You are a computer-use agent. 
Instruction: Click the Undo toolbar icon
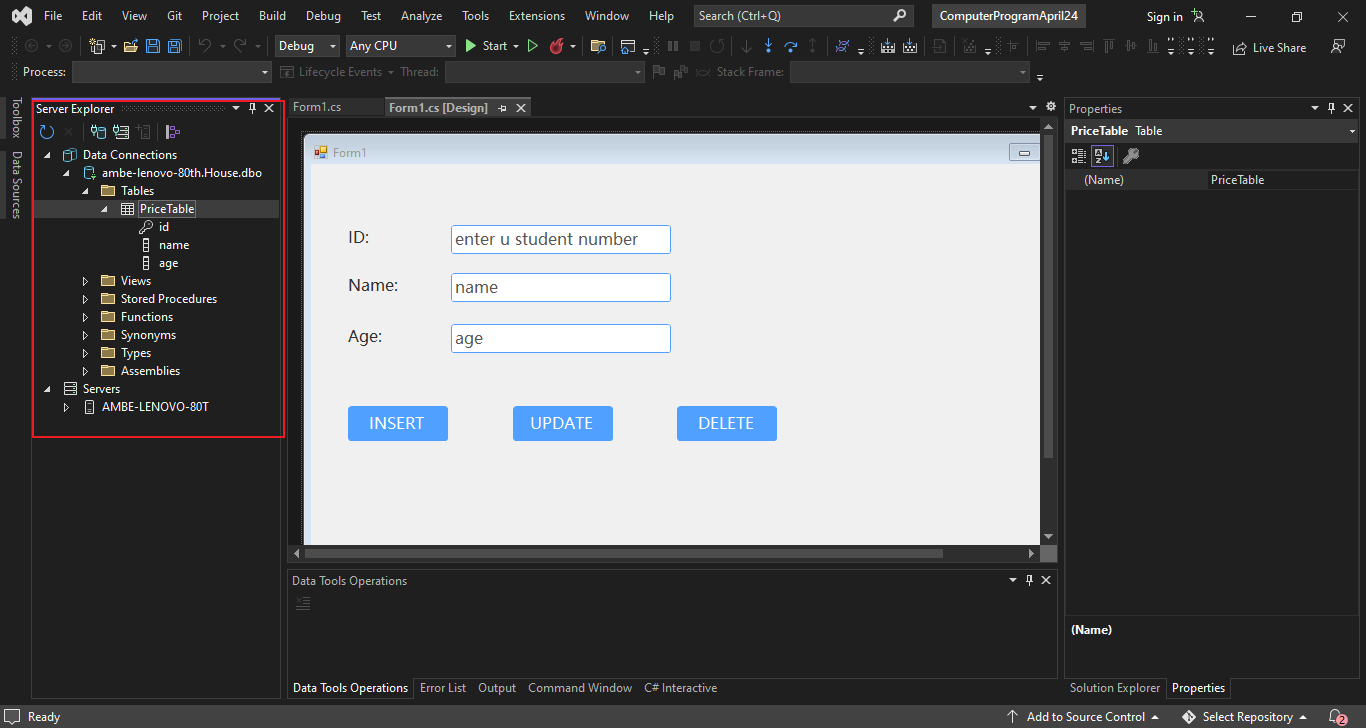click(204, 46)
